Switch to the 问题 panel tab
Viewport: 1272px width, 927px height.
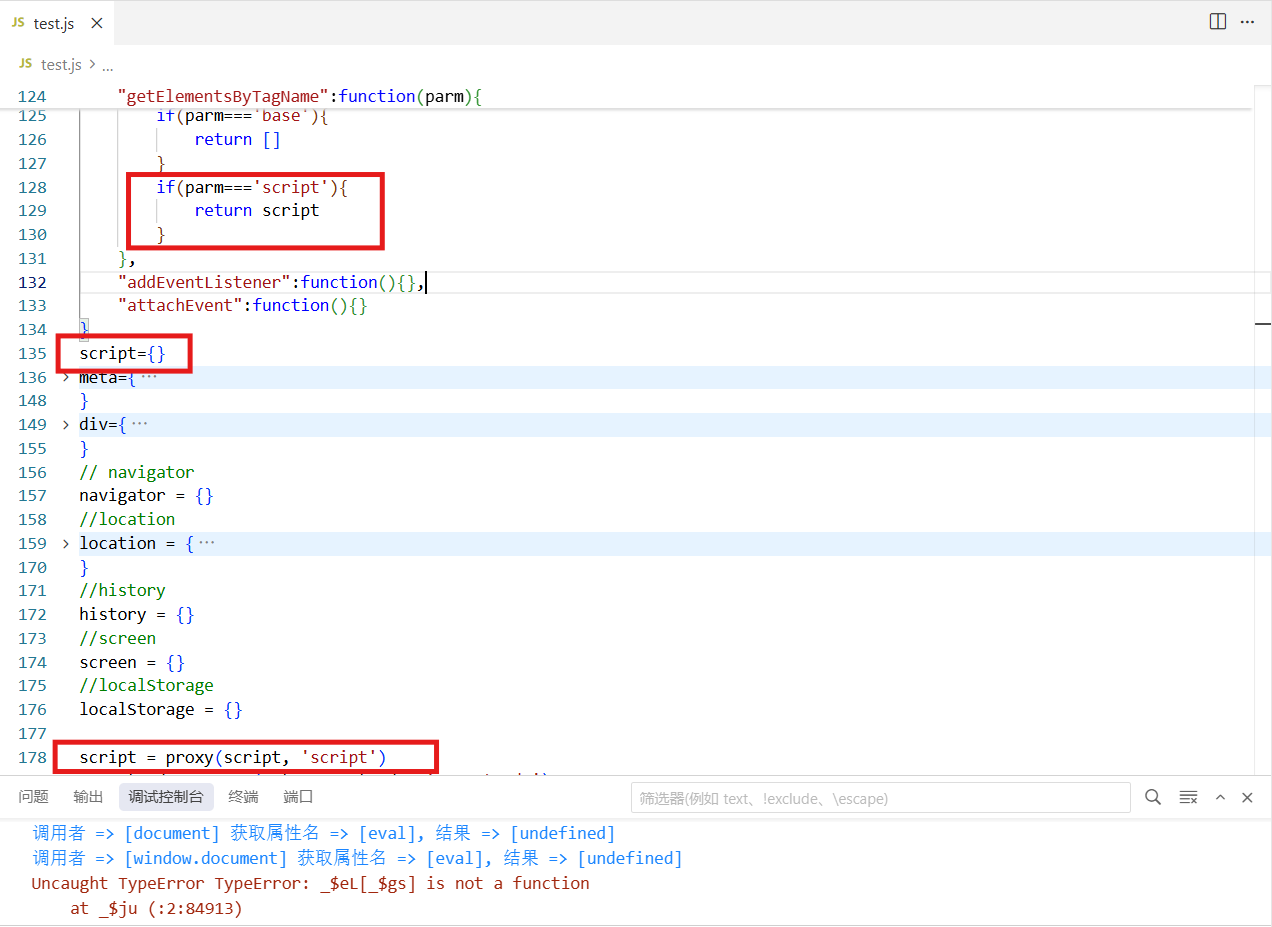coord(33,797)
